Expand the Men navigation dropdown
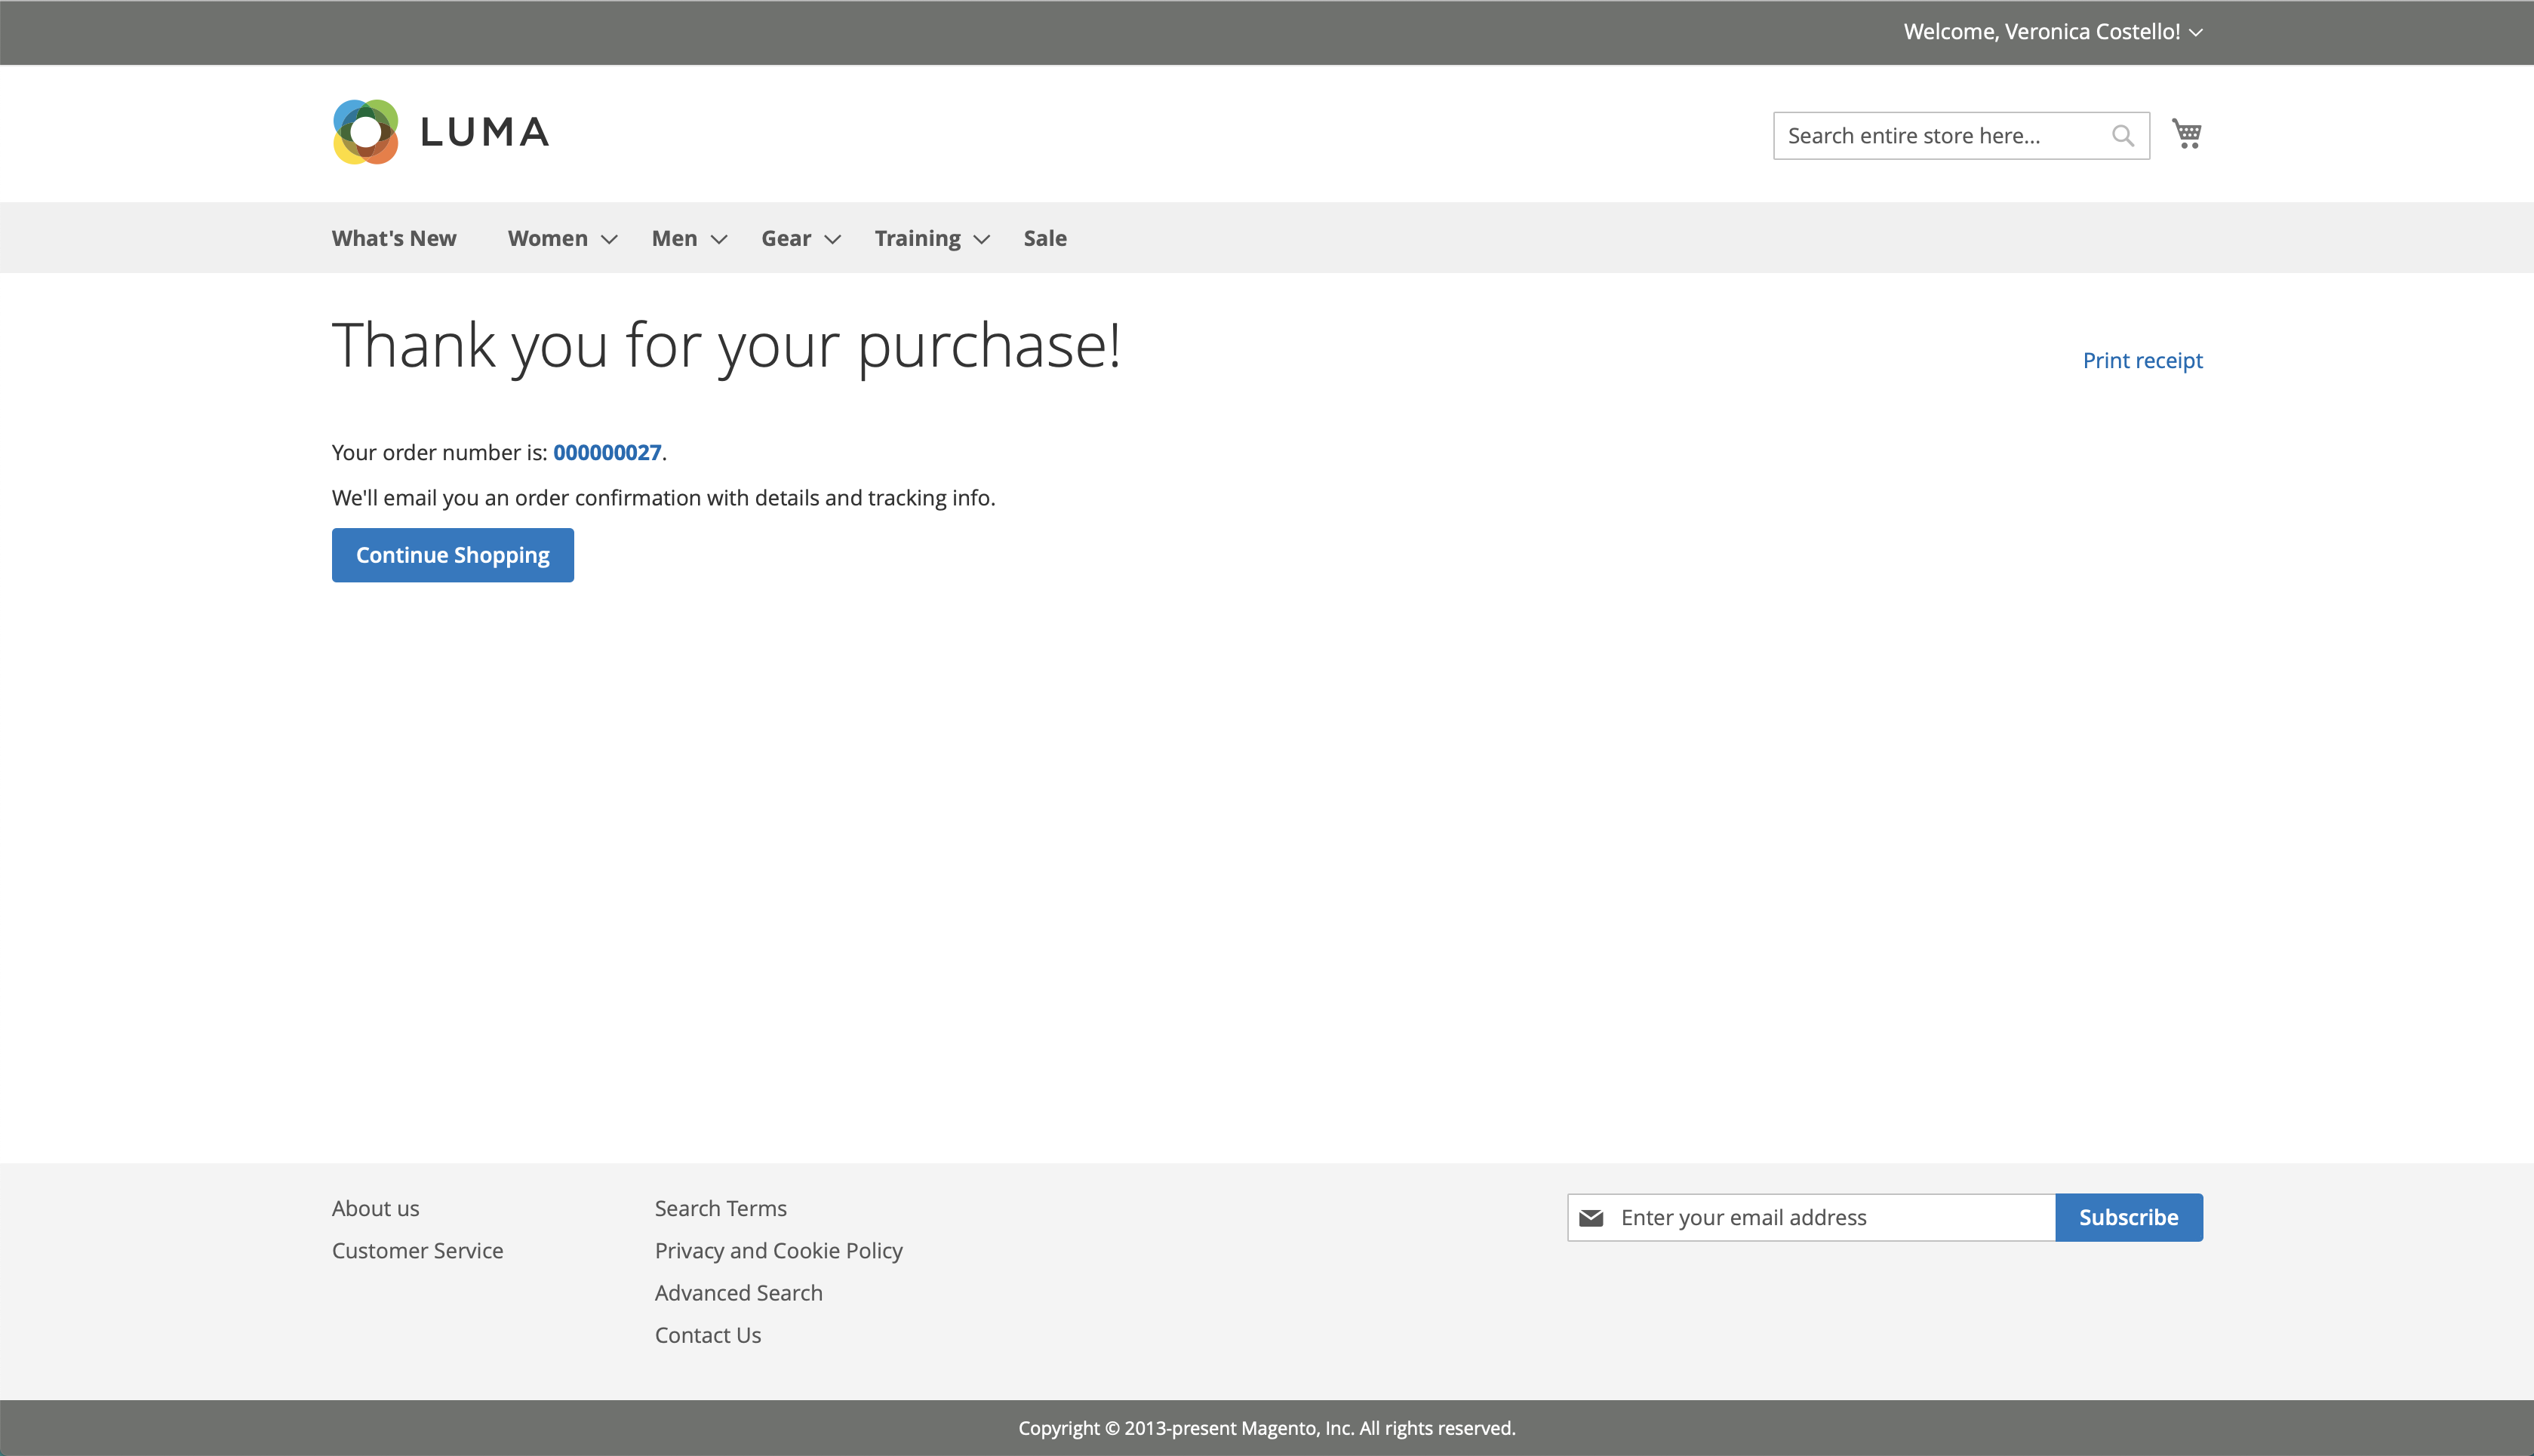 675,238
